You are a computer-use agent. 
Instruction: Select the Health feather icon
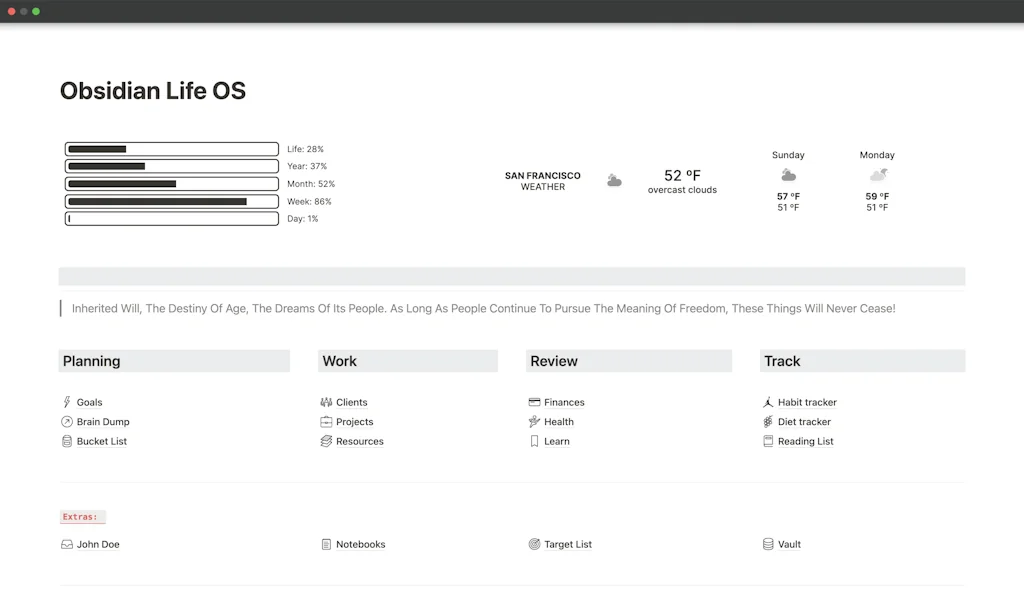coord(534,421)
